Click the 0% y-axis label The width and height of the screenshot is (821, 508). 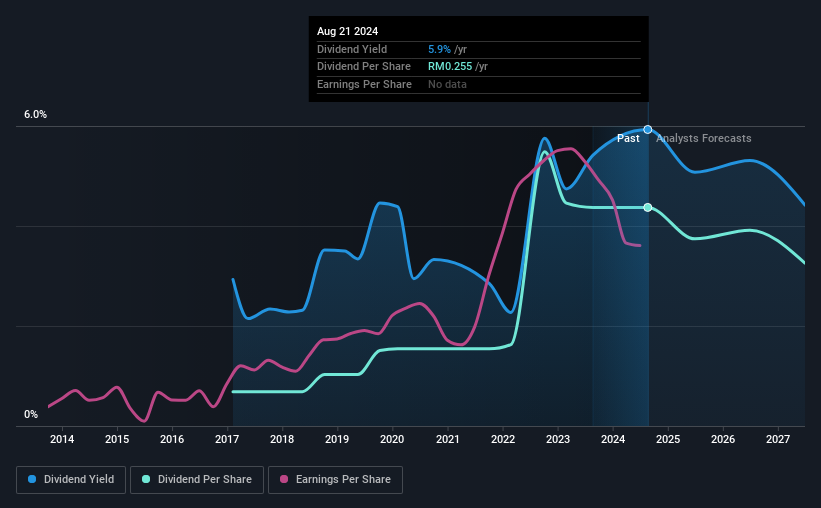31,414
